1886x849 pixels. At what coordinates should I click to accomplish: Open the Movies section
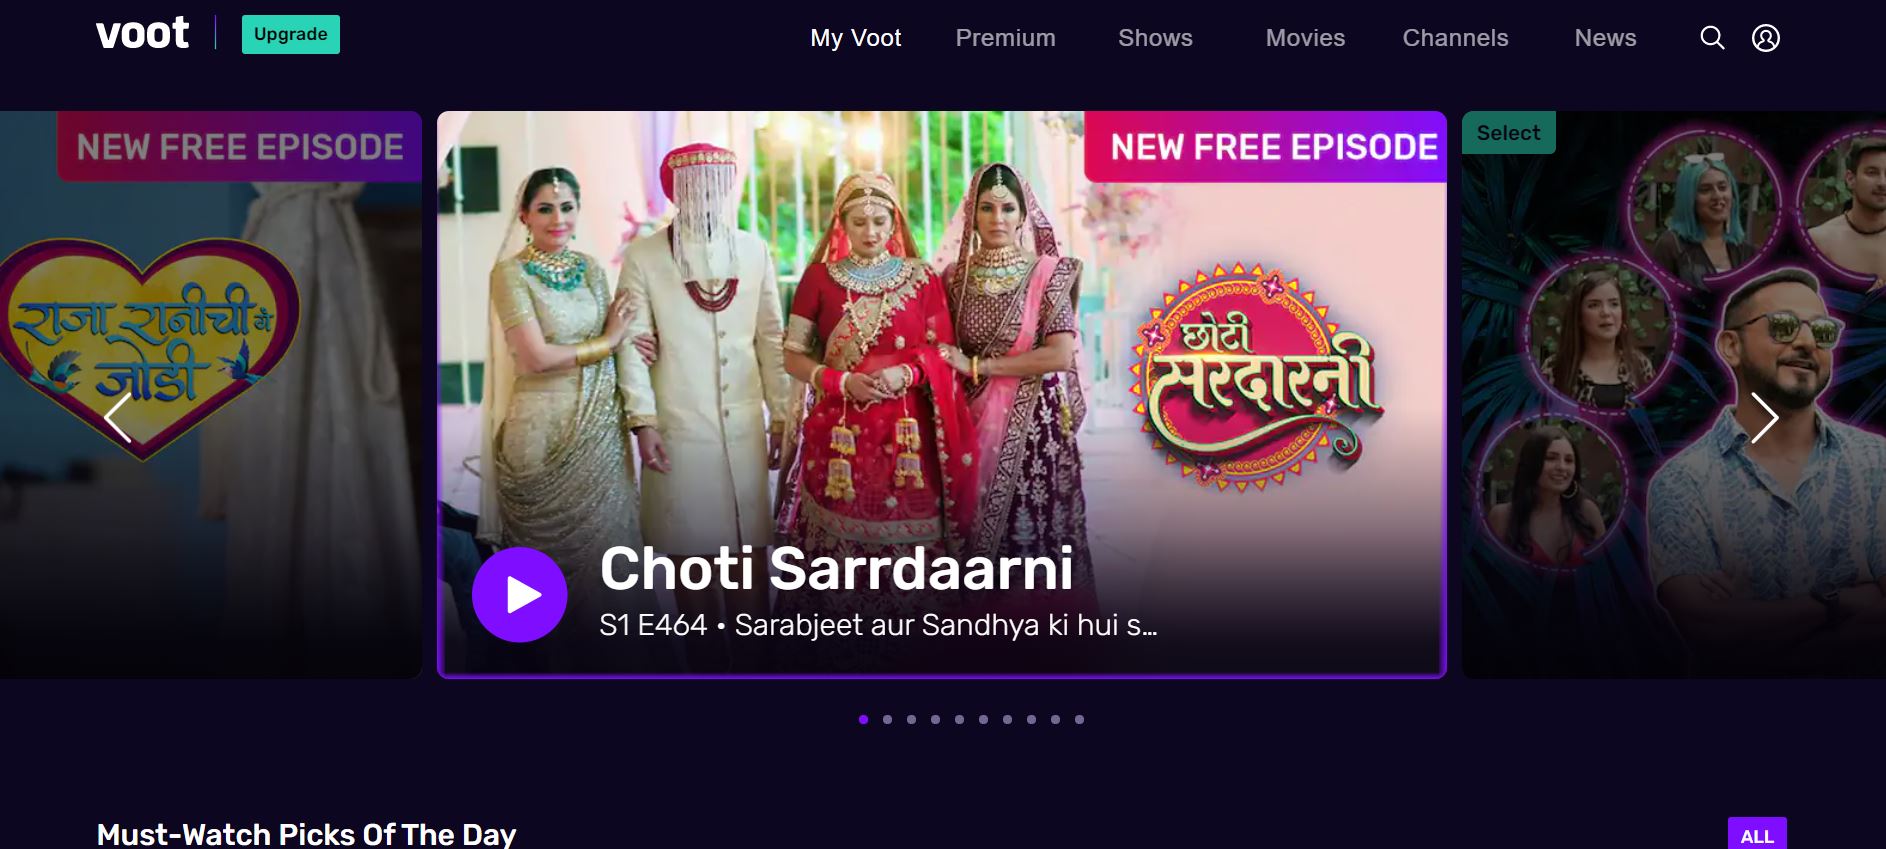coord(1305,38)
